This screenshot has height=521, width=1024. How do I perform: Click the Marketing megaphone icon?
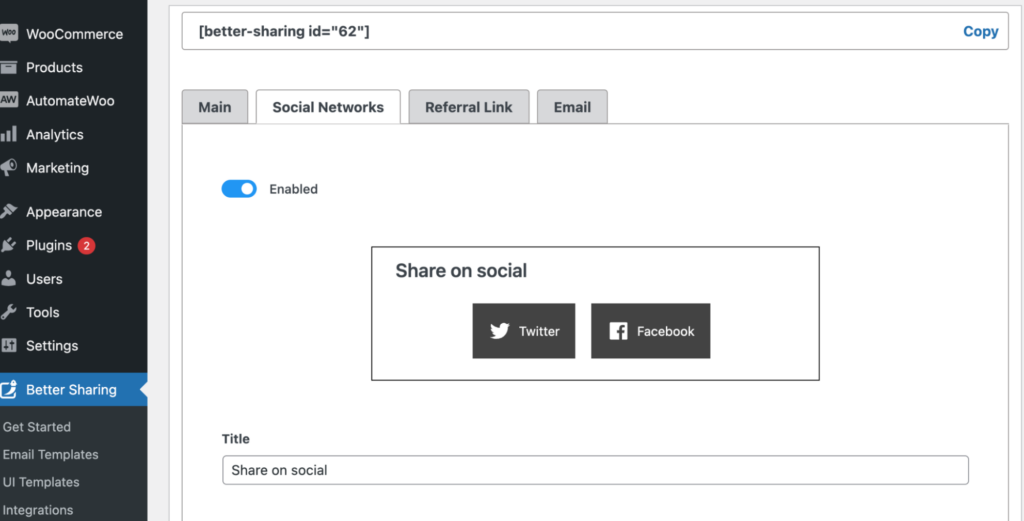[x=8, y=168]
